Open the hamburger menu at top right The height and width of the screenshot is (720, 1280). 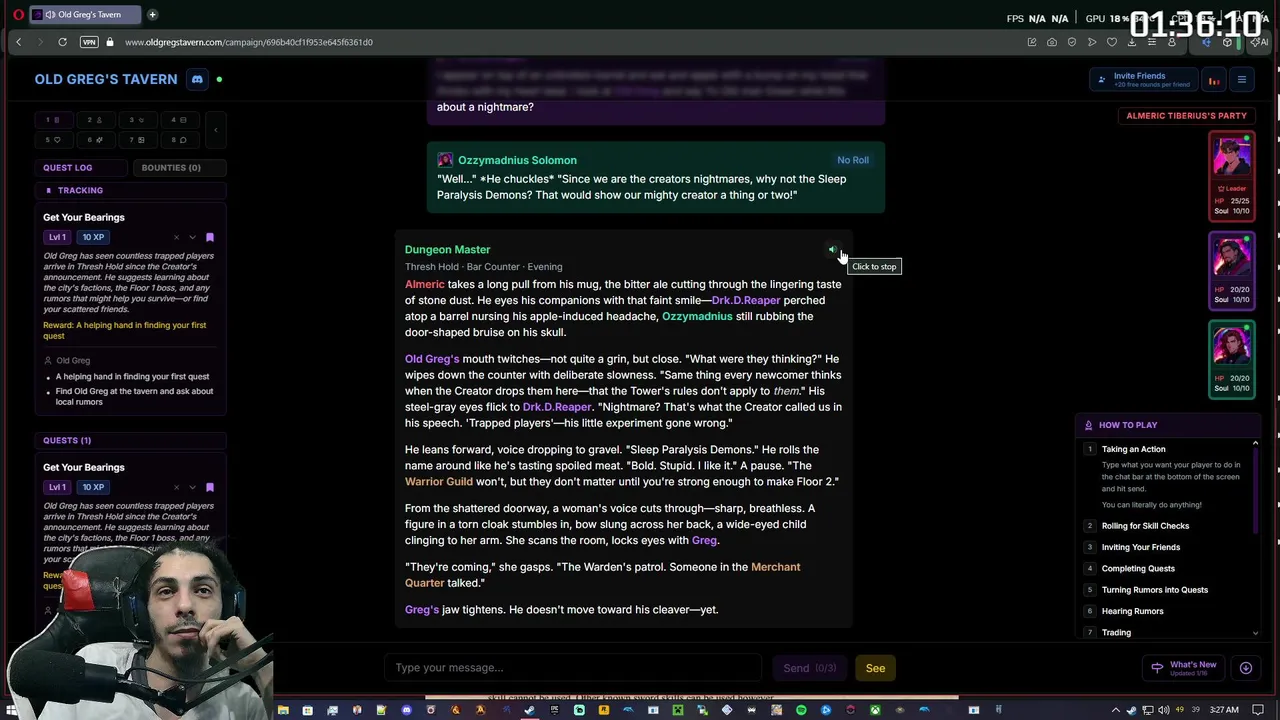[1242, 80]
